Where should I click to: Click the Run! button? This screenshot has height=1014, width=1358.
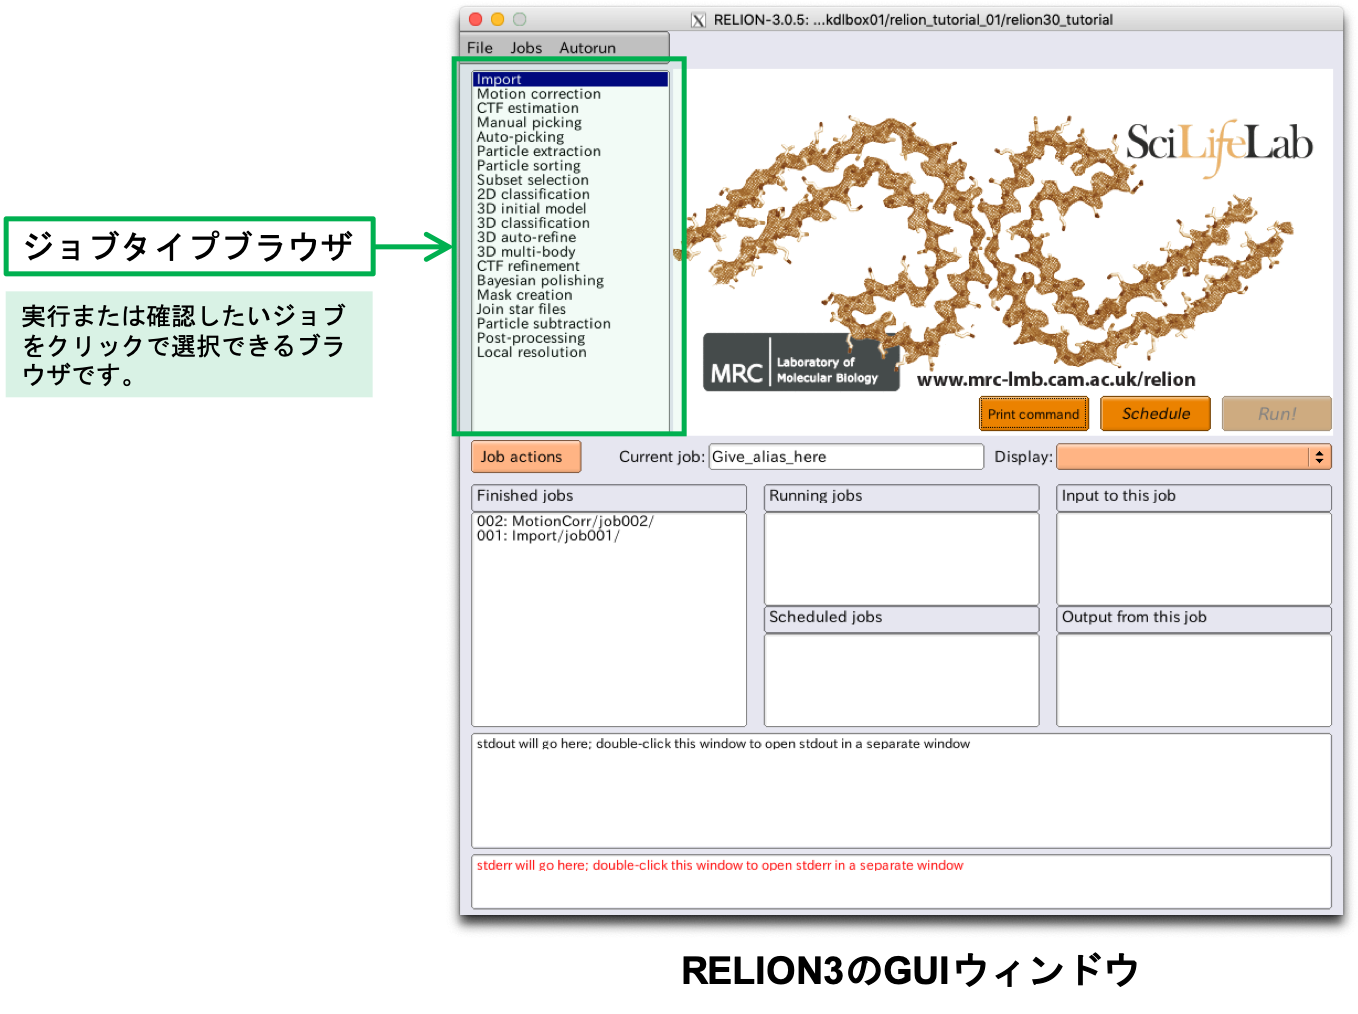tap(1276, 414)
